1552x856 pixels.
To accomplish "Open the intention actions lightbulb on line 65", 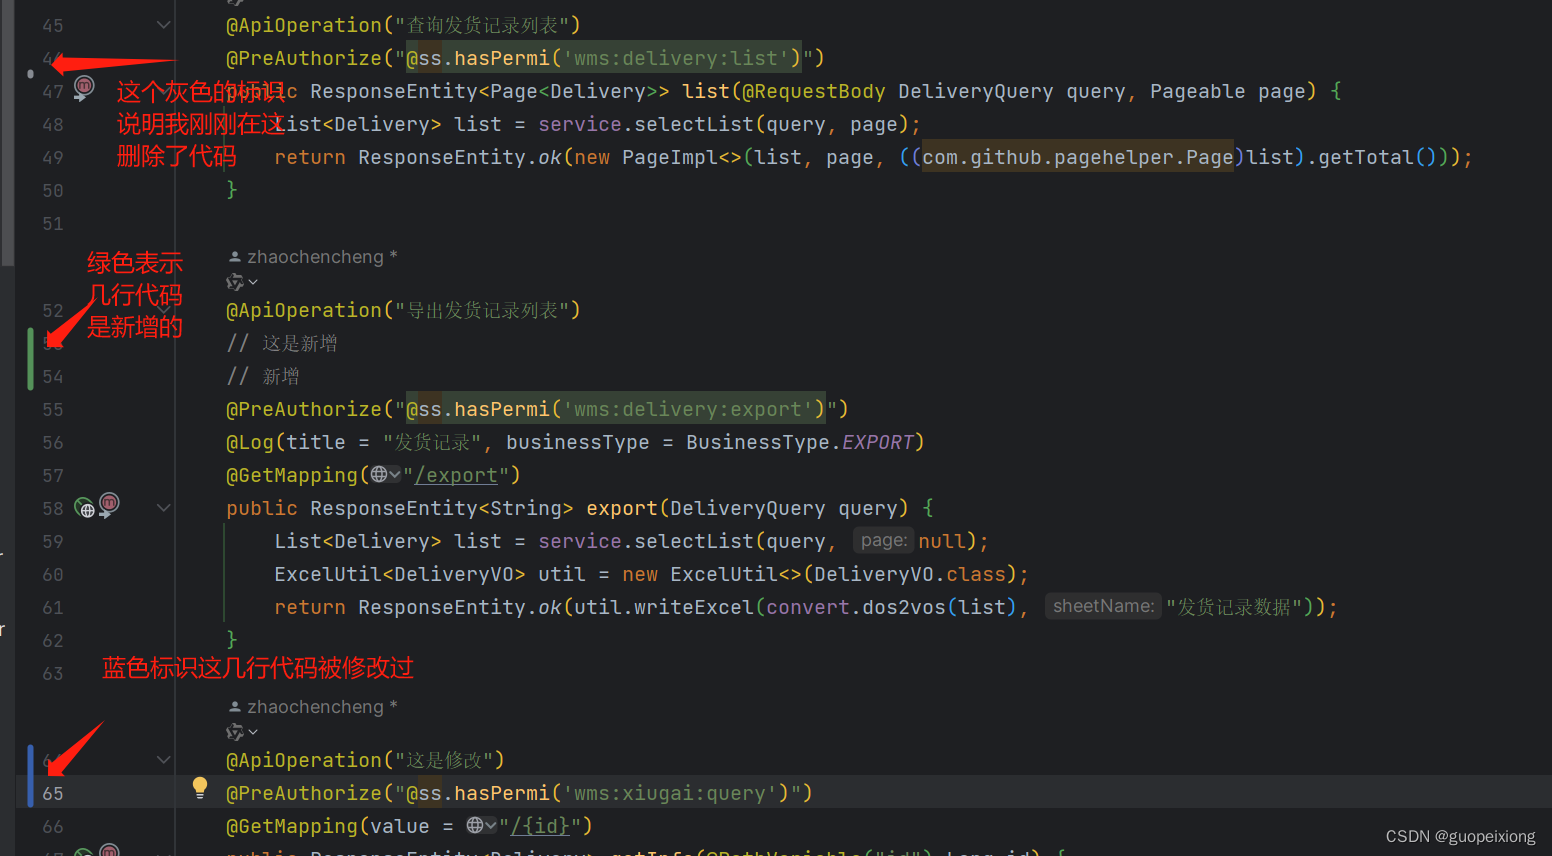I will coord(199,788).
